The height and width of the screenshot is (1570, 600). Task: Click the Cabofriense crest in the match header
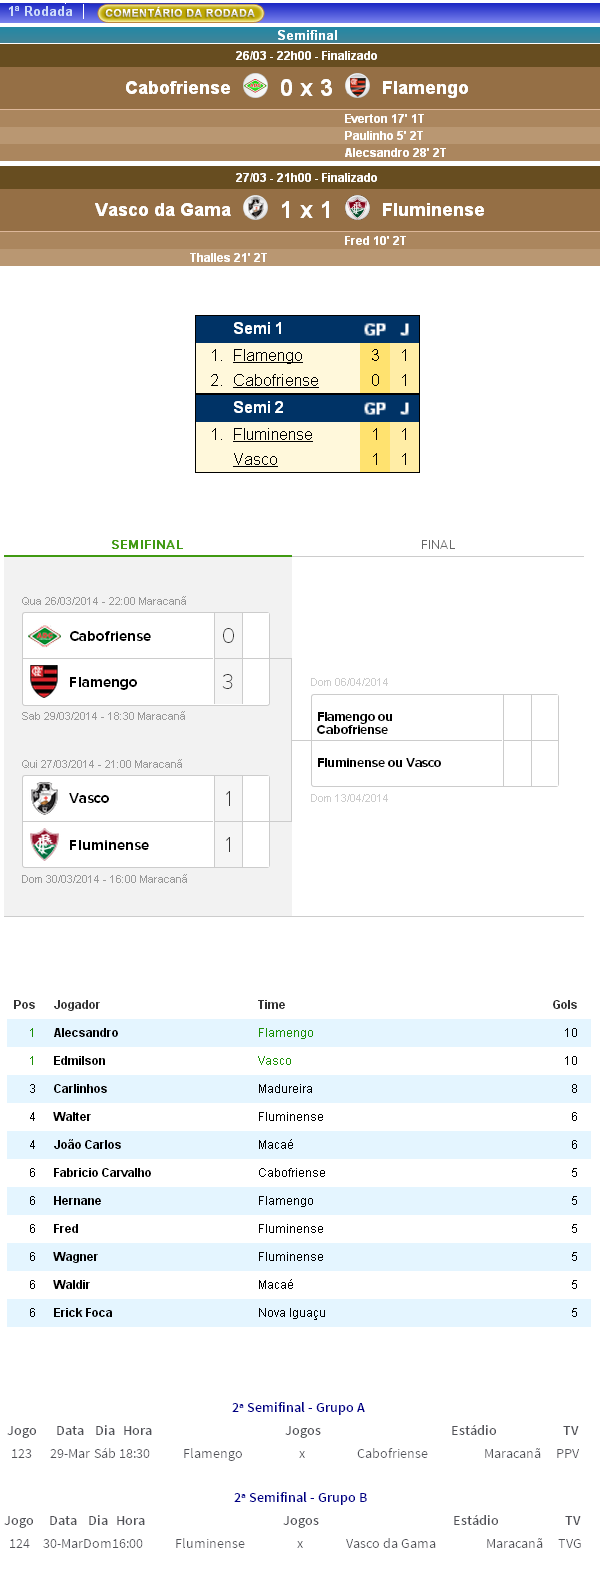pos(255,87)
